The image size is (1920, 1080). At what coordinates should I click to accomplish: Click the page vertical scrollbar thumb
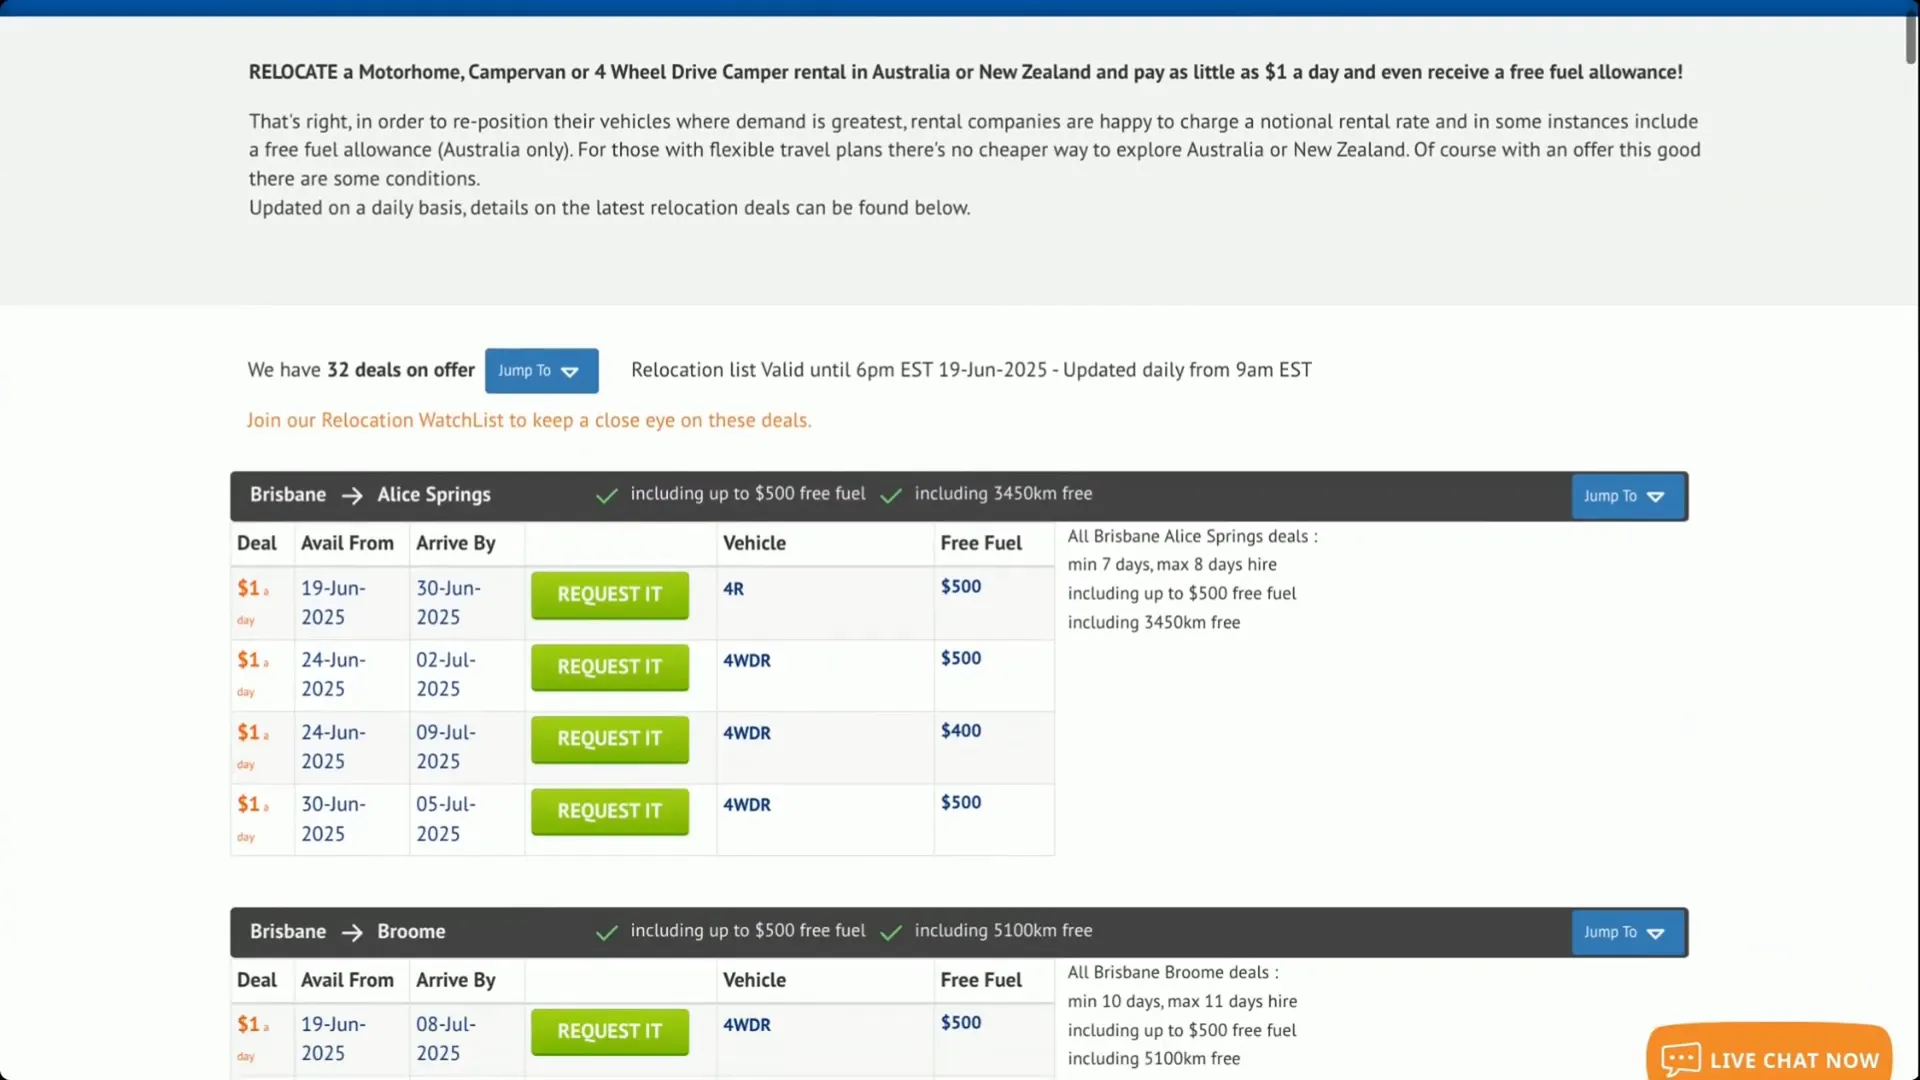(x=1910, y=35)
